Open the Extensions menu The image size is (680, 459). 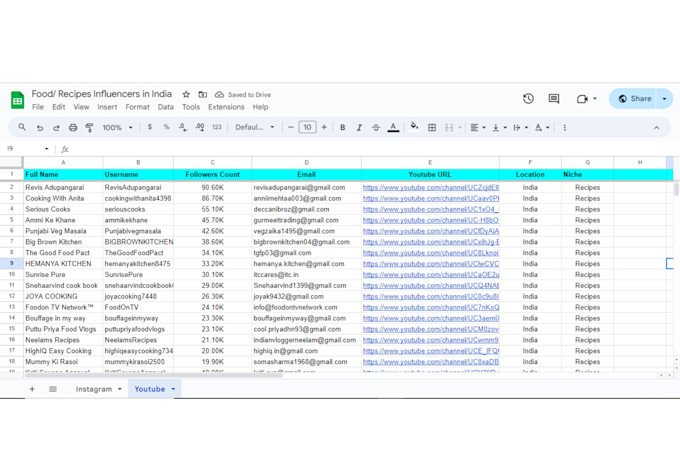226,107
